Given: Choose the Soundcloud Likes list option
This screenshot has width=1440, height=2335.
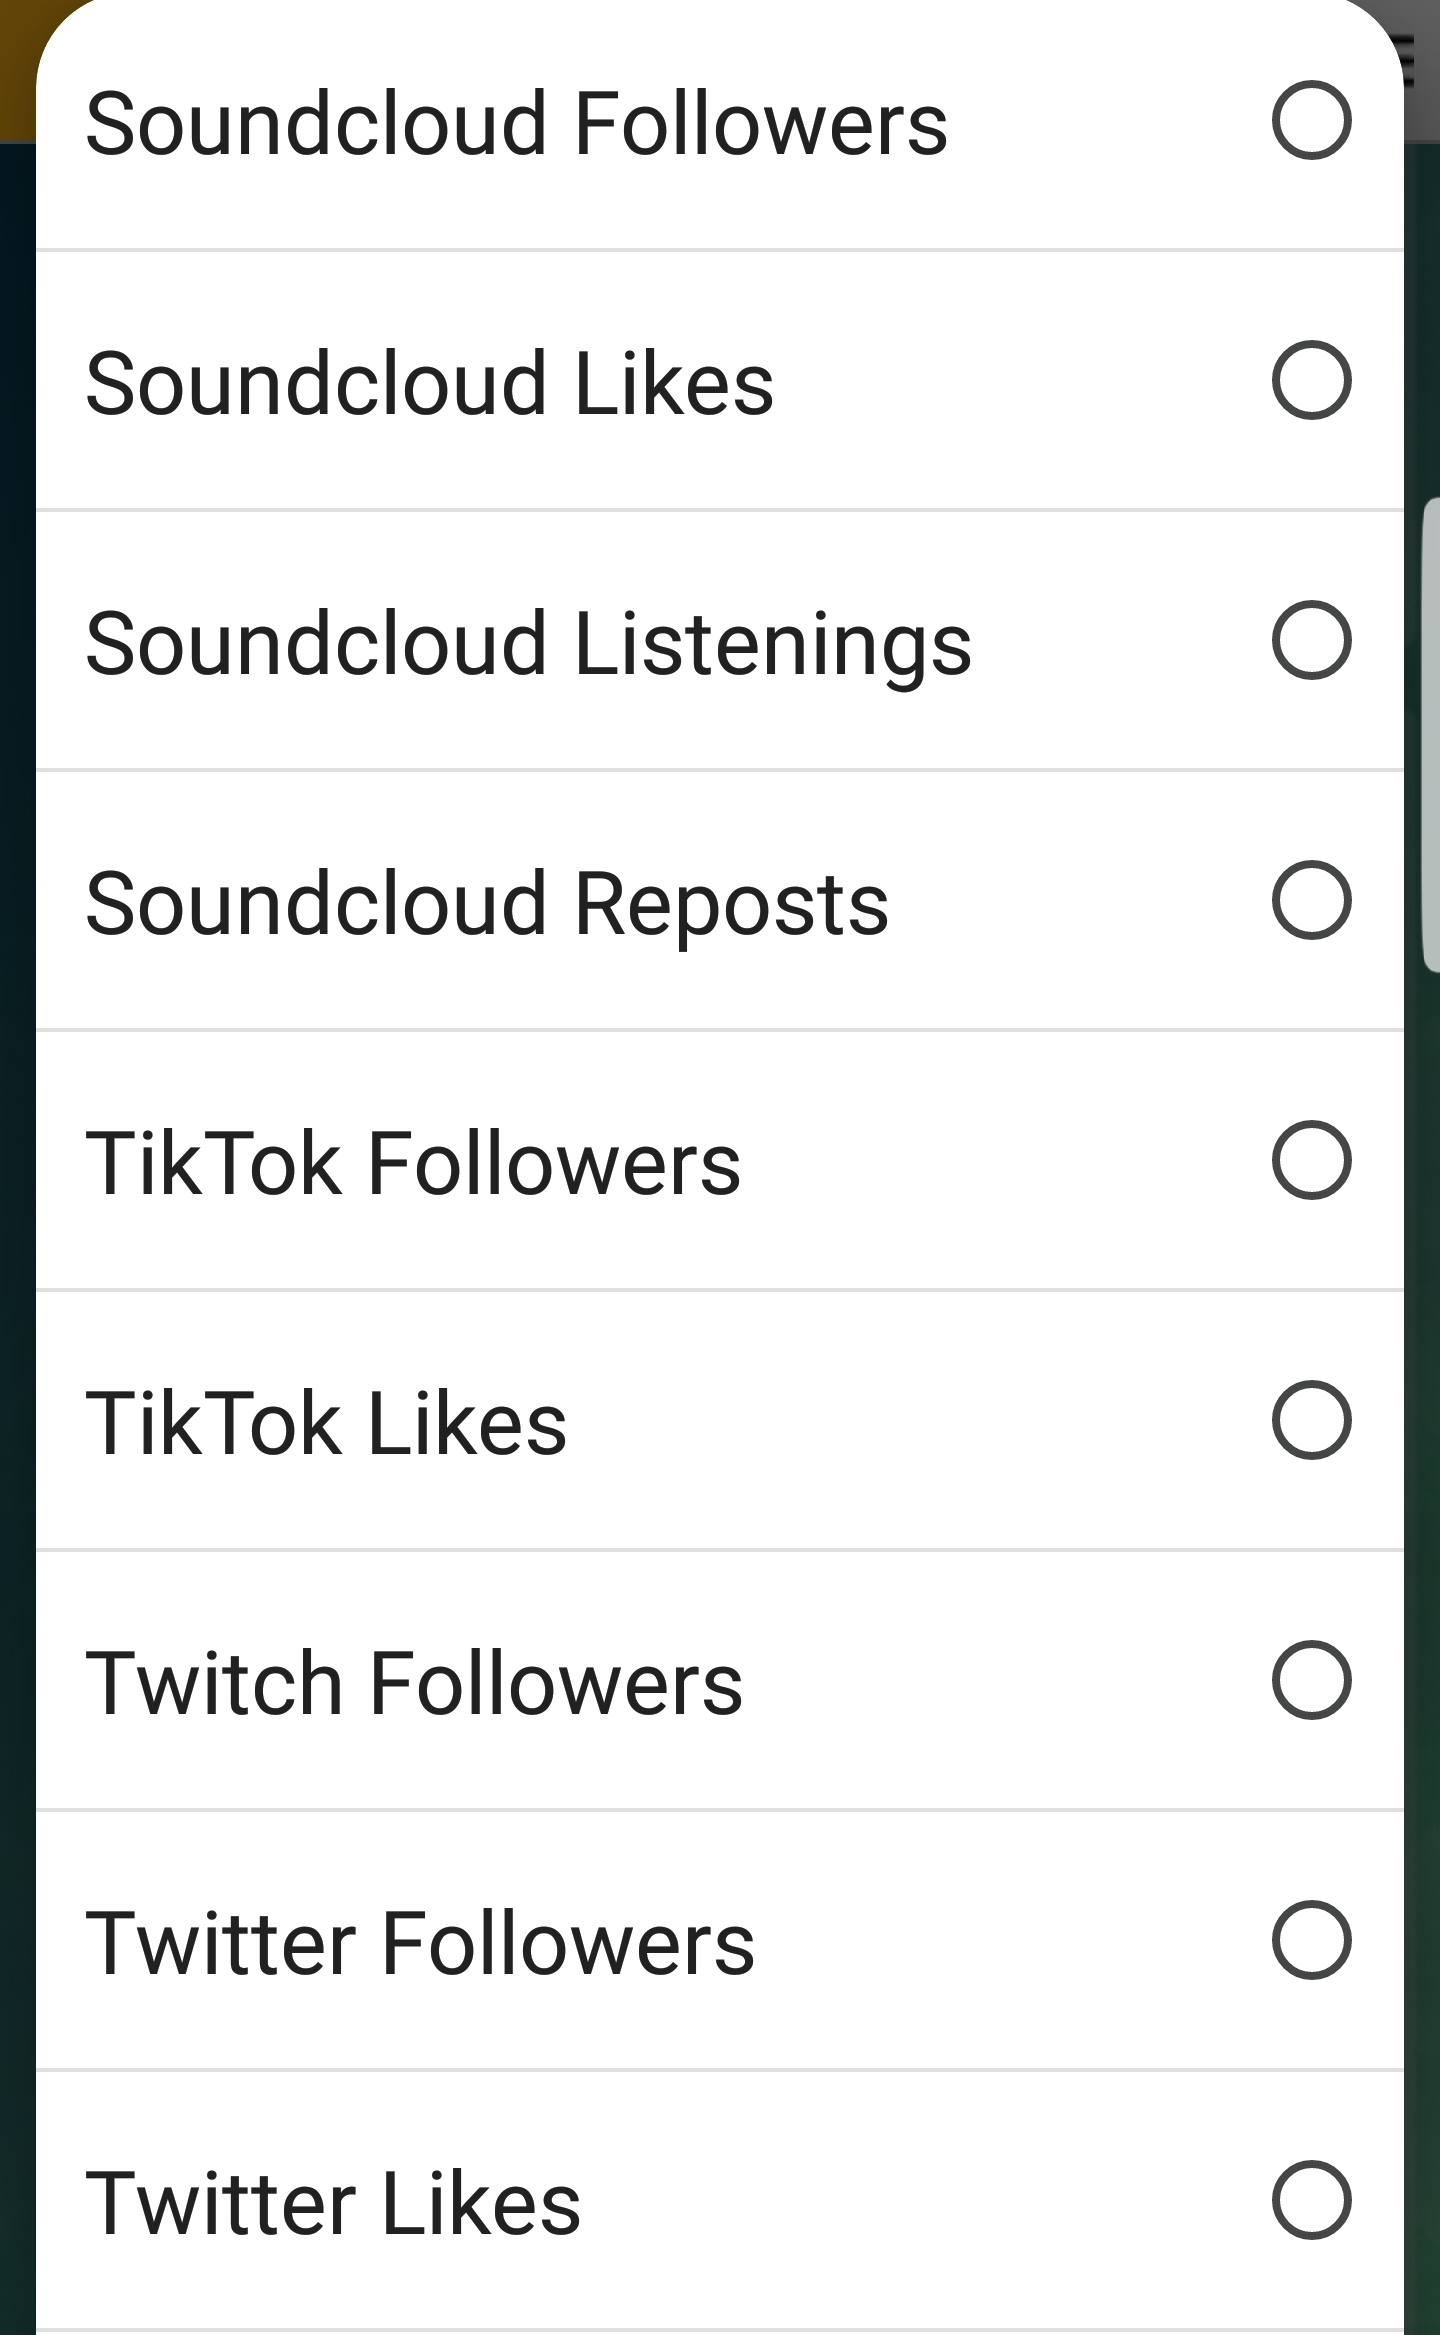Looking at the screenshot, I should tap(430, 383).
